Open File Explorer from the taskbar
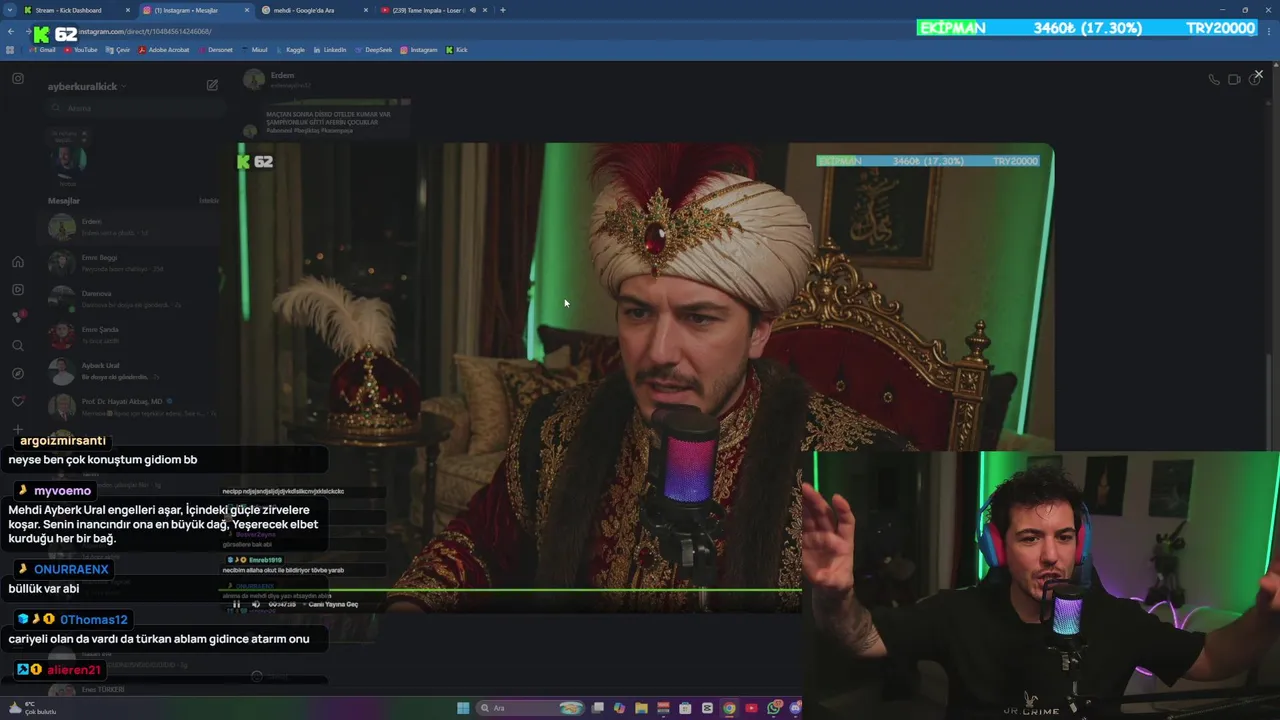 642,708
